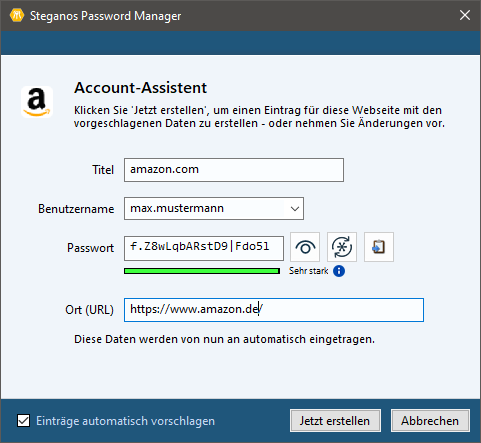Click the Steganos logo in the title bar

tap(17, 15)
